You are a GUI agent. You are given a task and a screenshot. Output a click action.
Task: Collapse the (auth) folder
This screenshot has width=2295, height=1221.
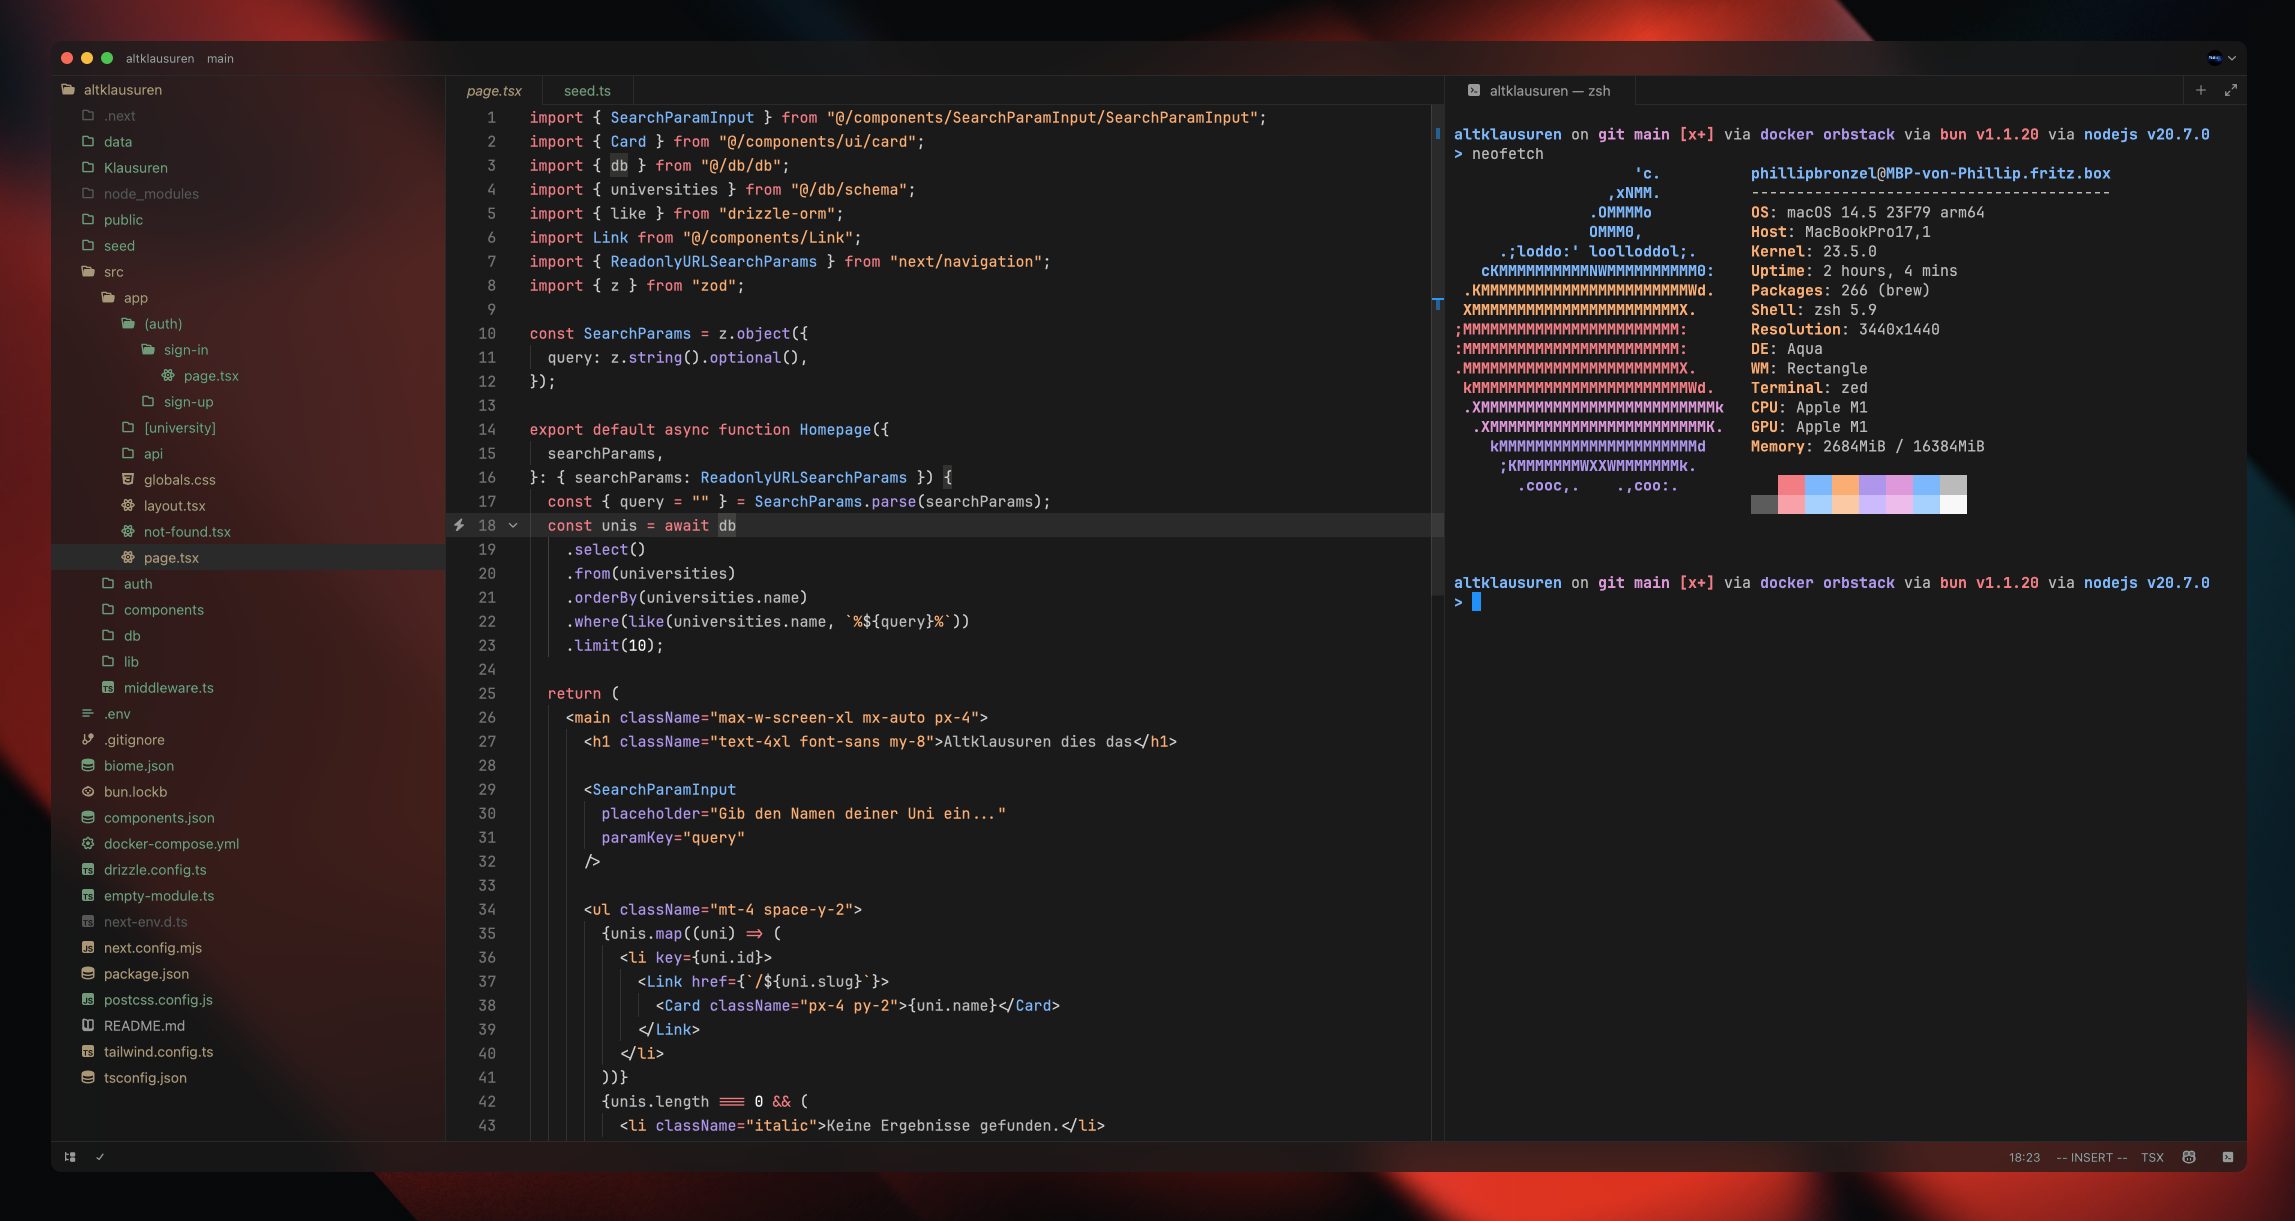click(x=248, y=323)
